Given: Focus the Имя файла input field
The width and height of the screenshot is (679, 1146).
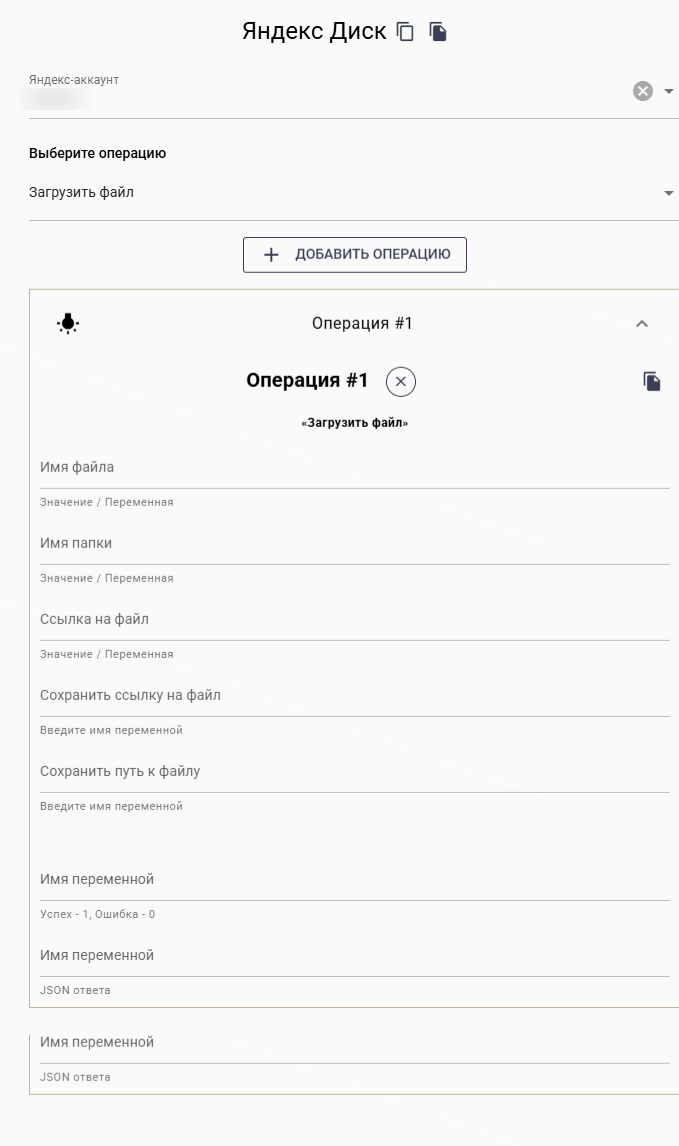Looking at the screenshot, I should 354,468.
